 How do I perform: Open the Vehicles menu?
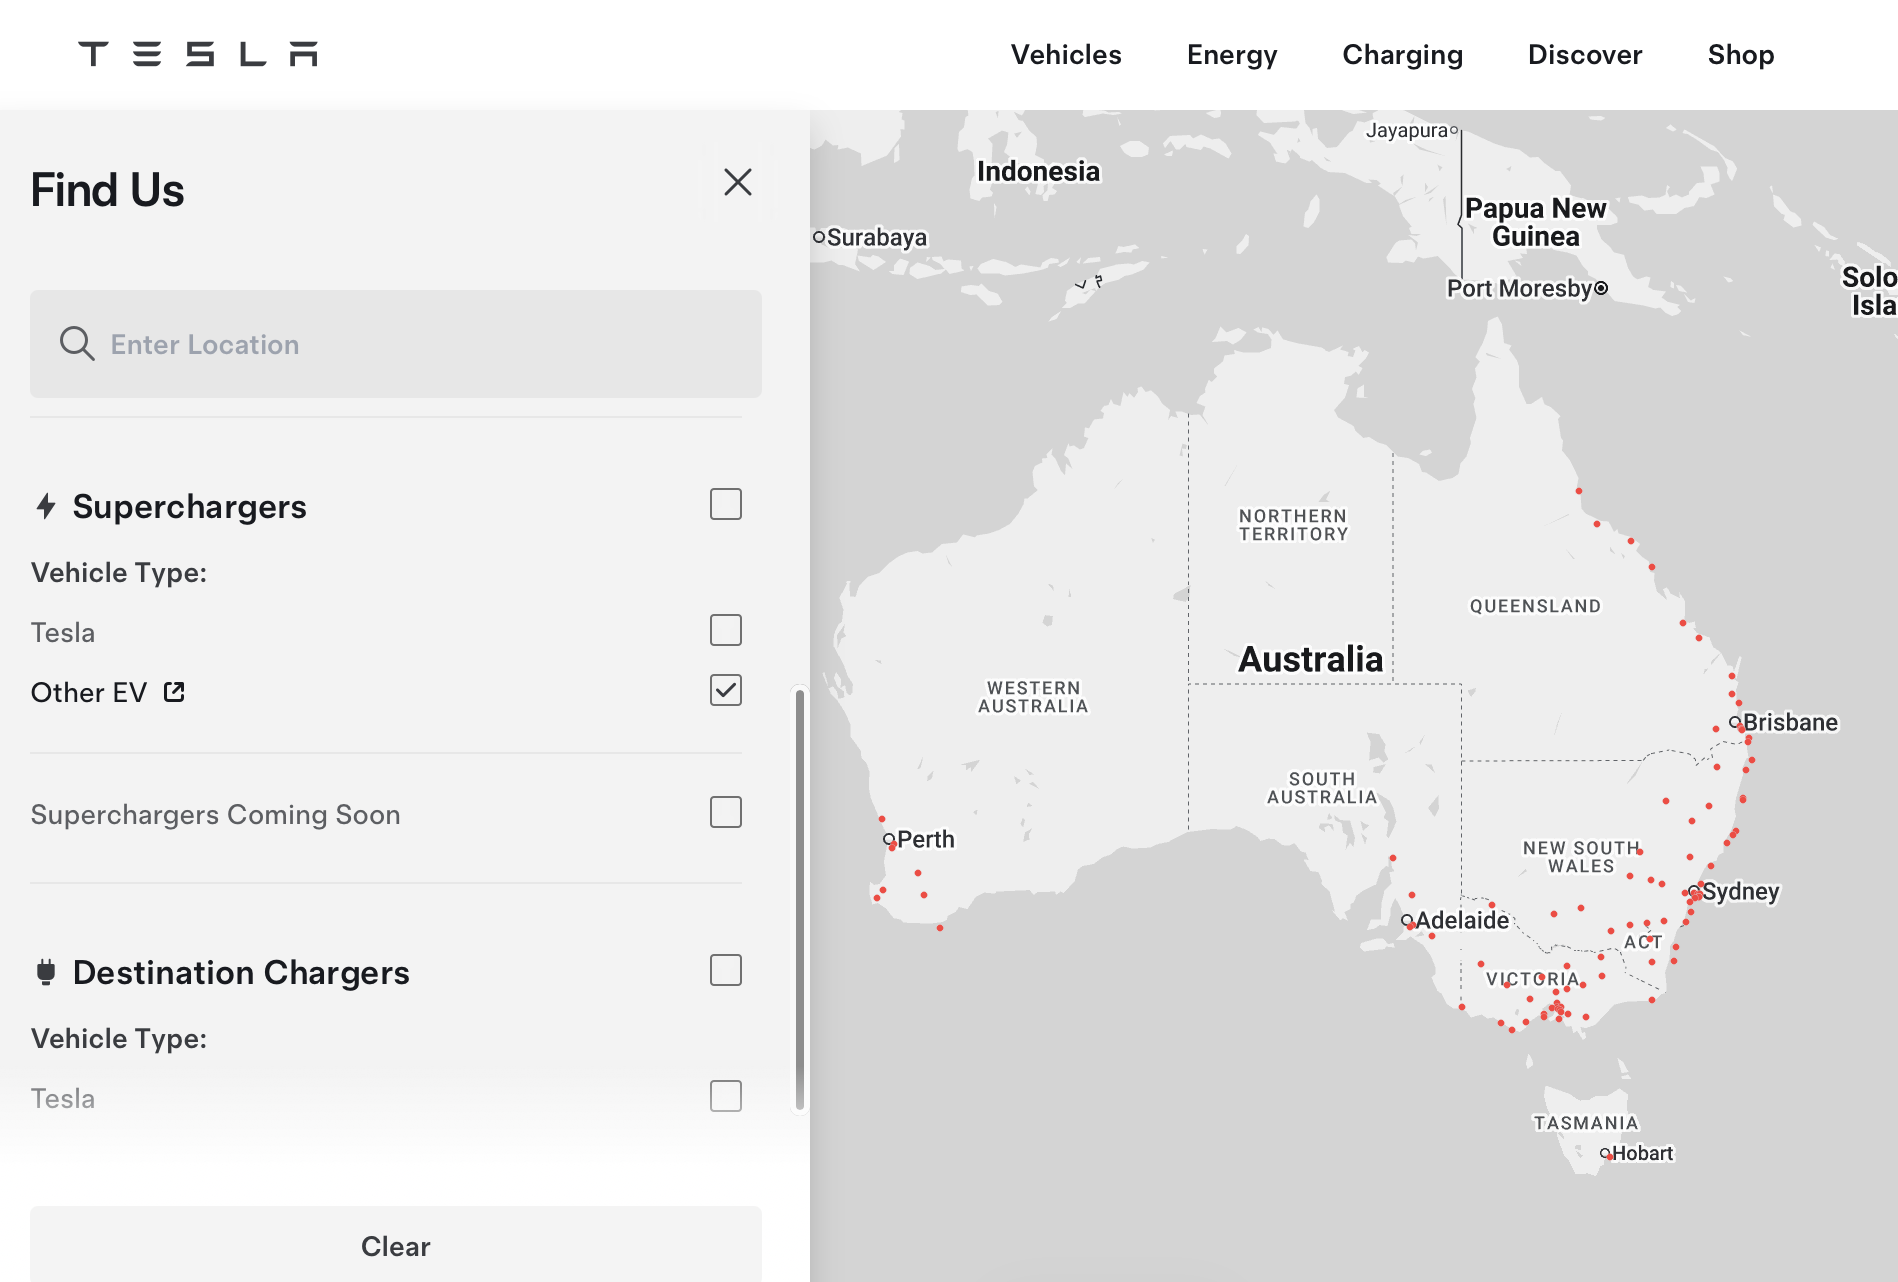tap(1066, 55)
